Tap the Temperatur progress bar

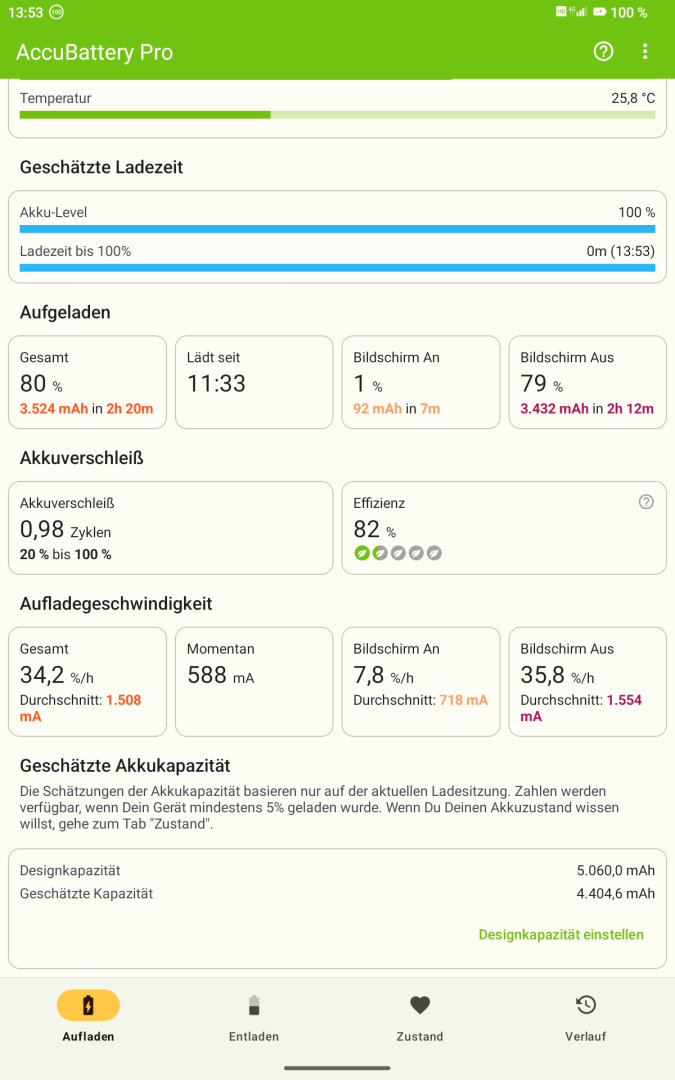point(338,115)
